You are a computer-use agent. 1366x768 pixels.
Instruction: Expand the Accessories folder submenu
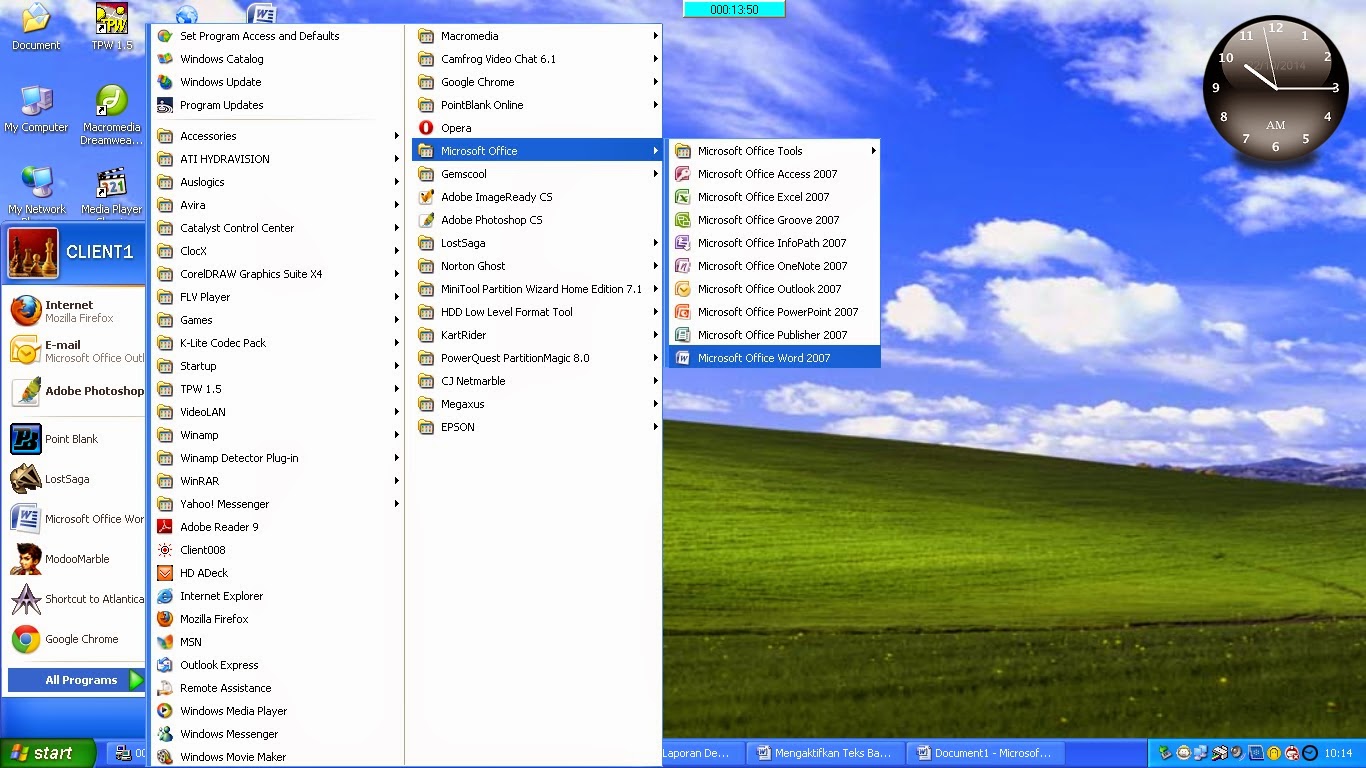point(277,136)
